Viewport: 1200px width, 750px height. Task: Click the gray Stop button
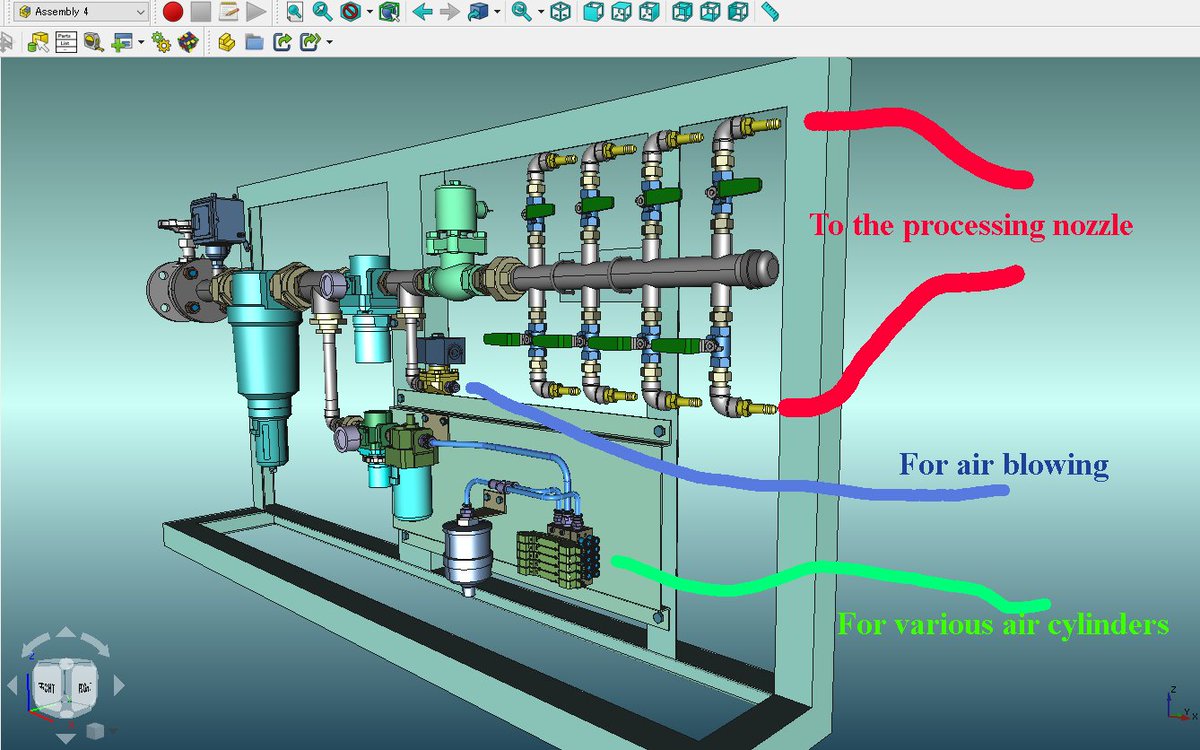[x=201, y=12]
